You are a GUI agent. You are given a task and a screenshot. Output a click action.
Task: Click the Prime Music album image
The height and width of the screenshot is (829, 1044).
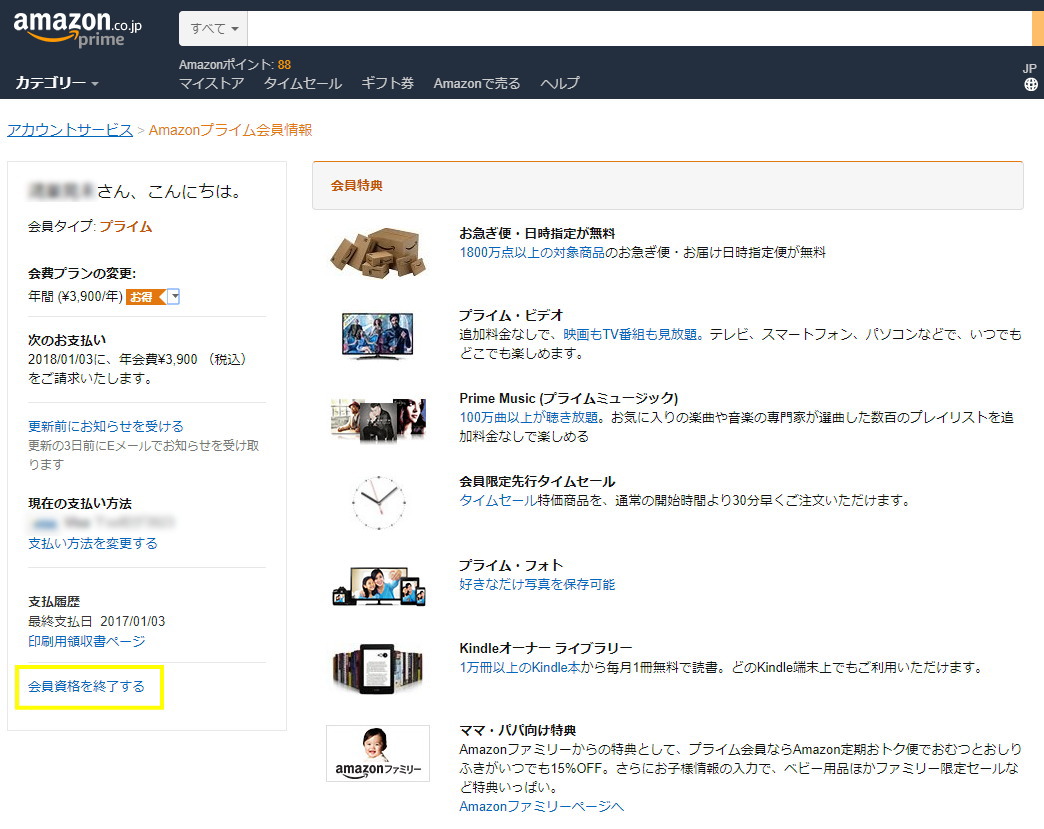click(x=378, y=418)
